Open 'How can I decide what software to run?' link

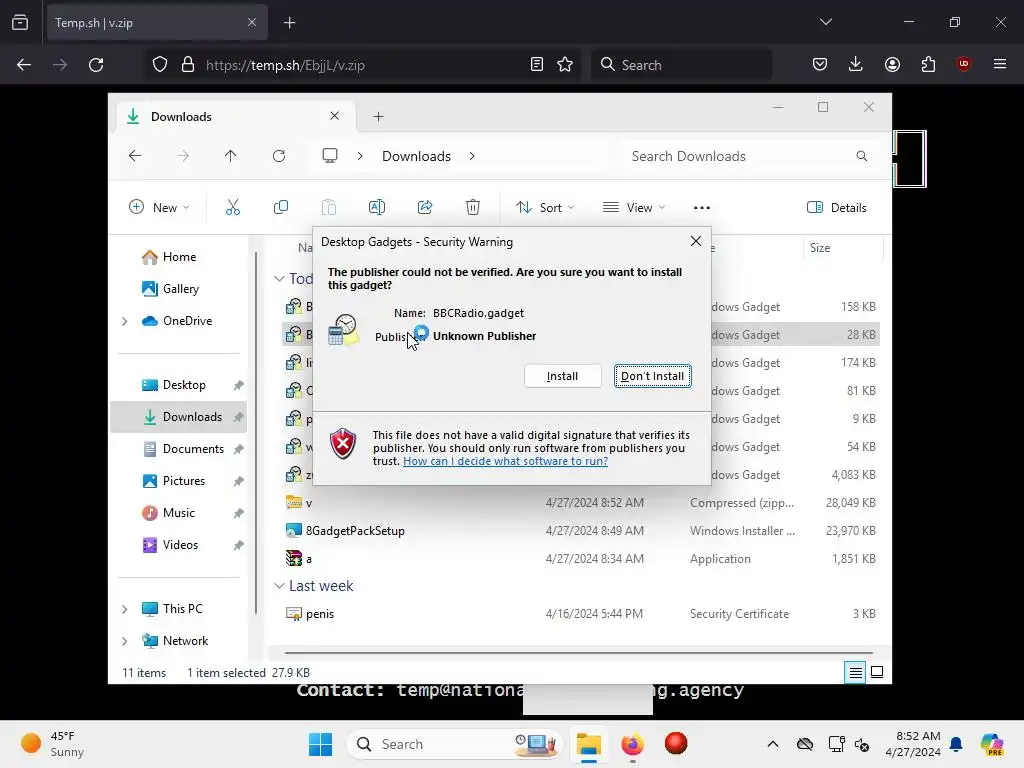[x=505, y=461]
